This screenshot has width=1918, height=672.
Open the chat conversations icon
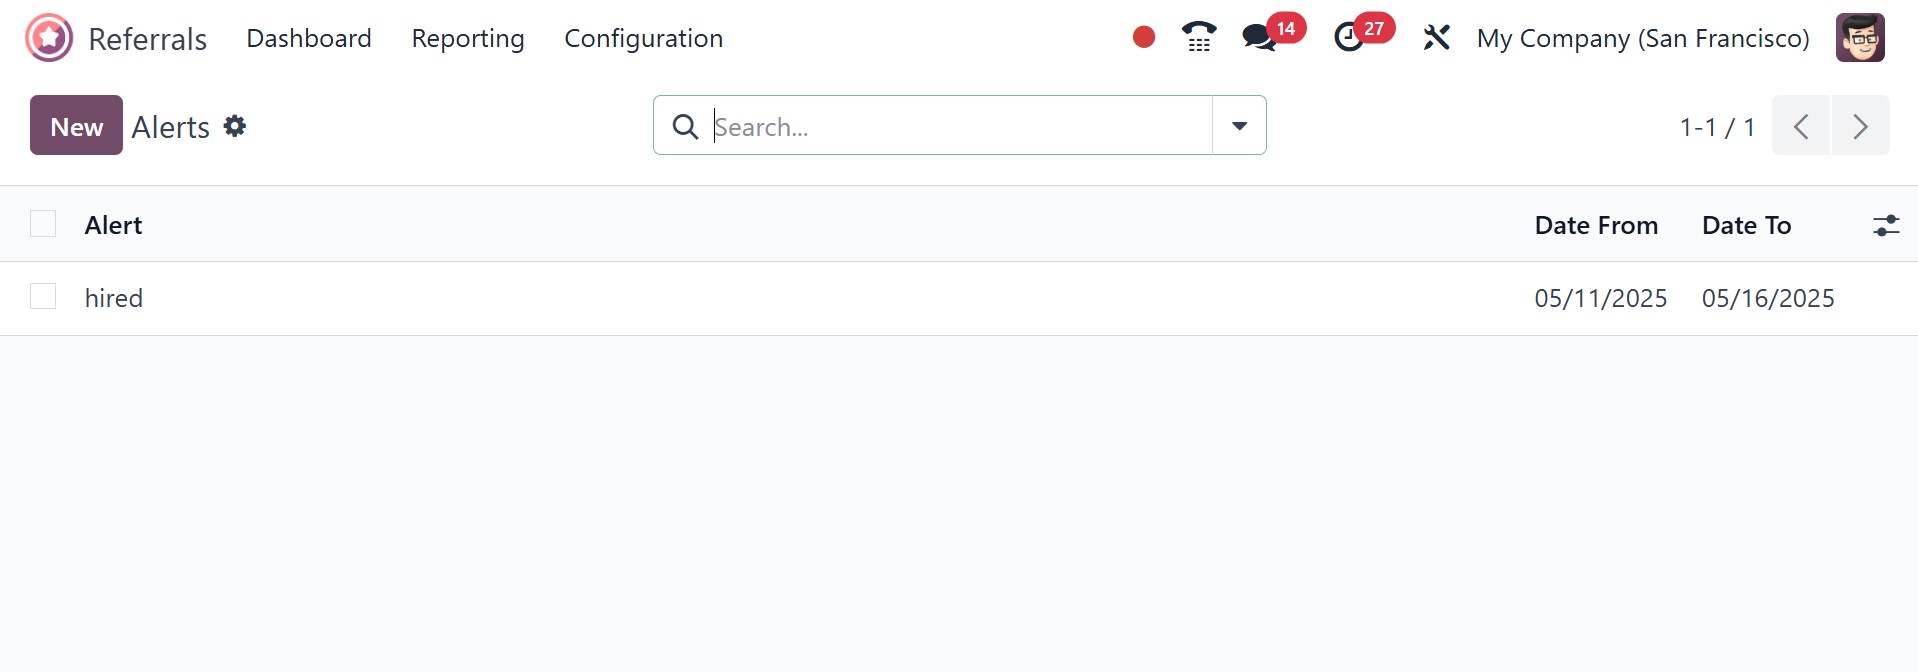pos(1259,38)
